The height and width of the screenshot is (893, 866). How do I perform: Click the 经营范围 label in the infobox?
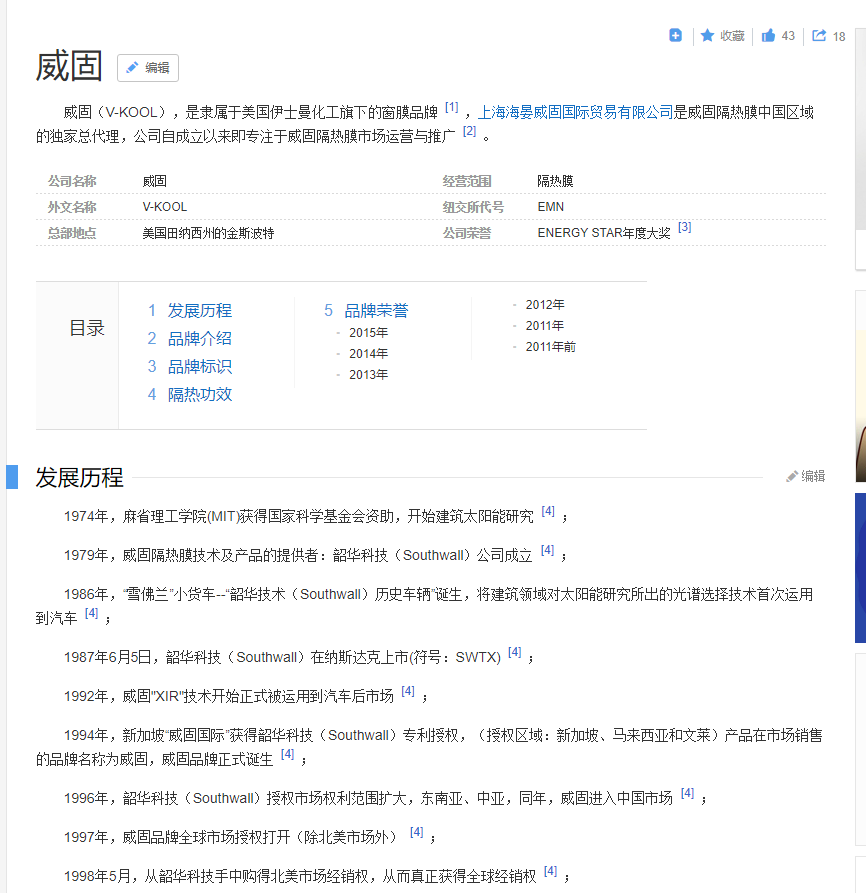click(467, 181)
